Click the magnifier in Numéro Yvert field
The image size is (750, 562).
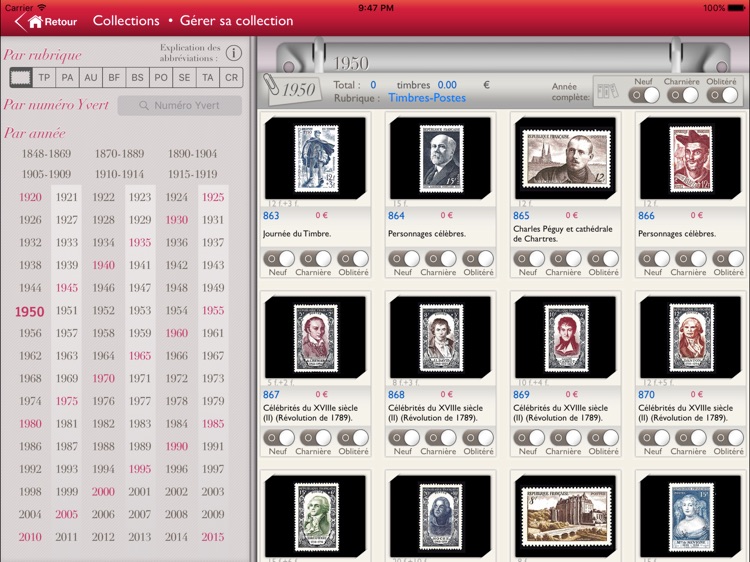tap(143, 105)
